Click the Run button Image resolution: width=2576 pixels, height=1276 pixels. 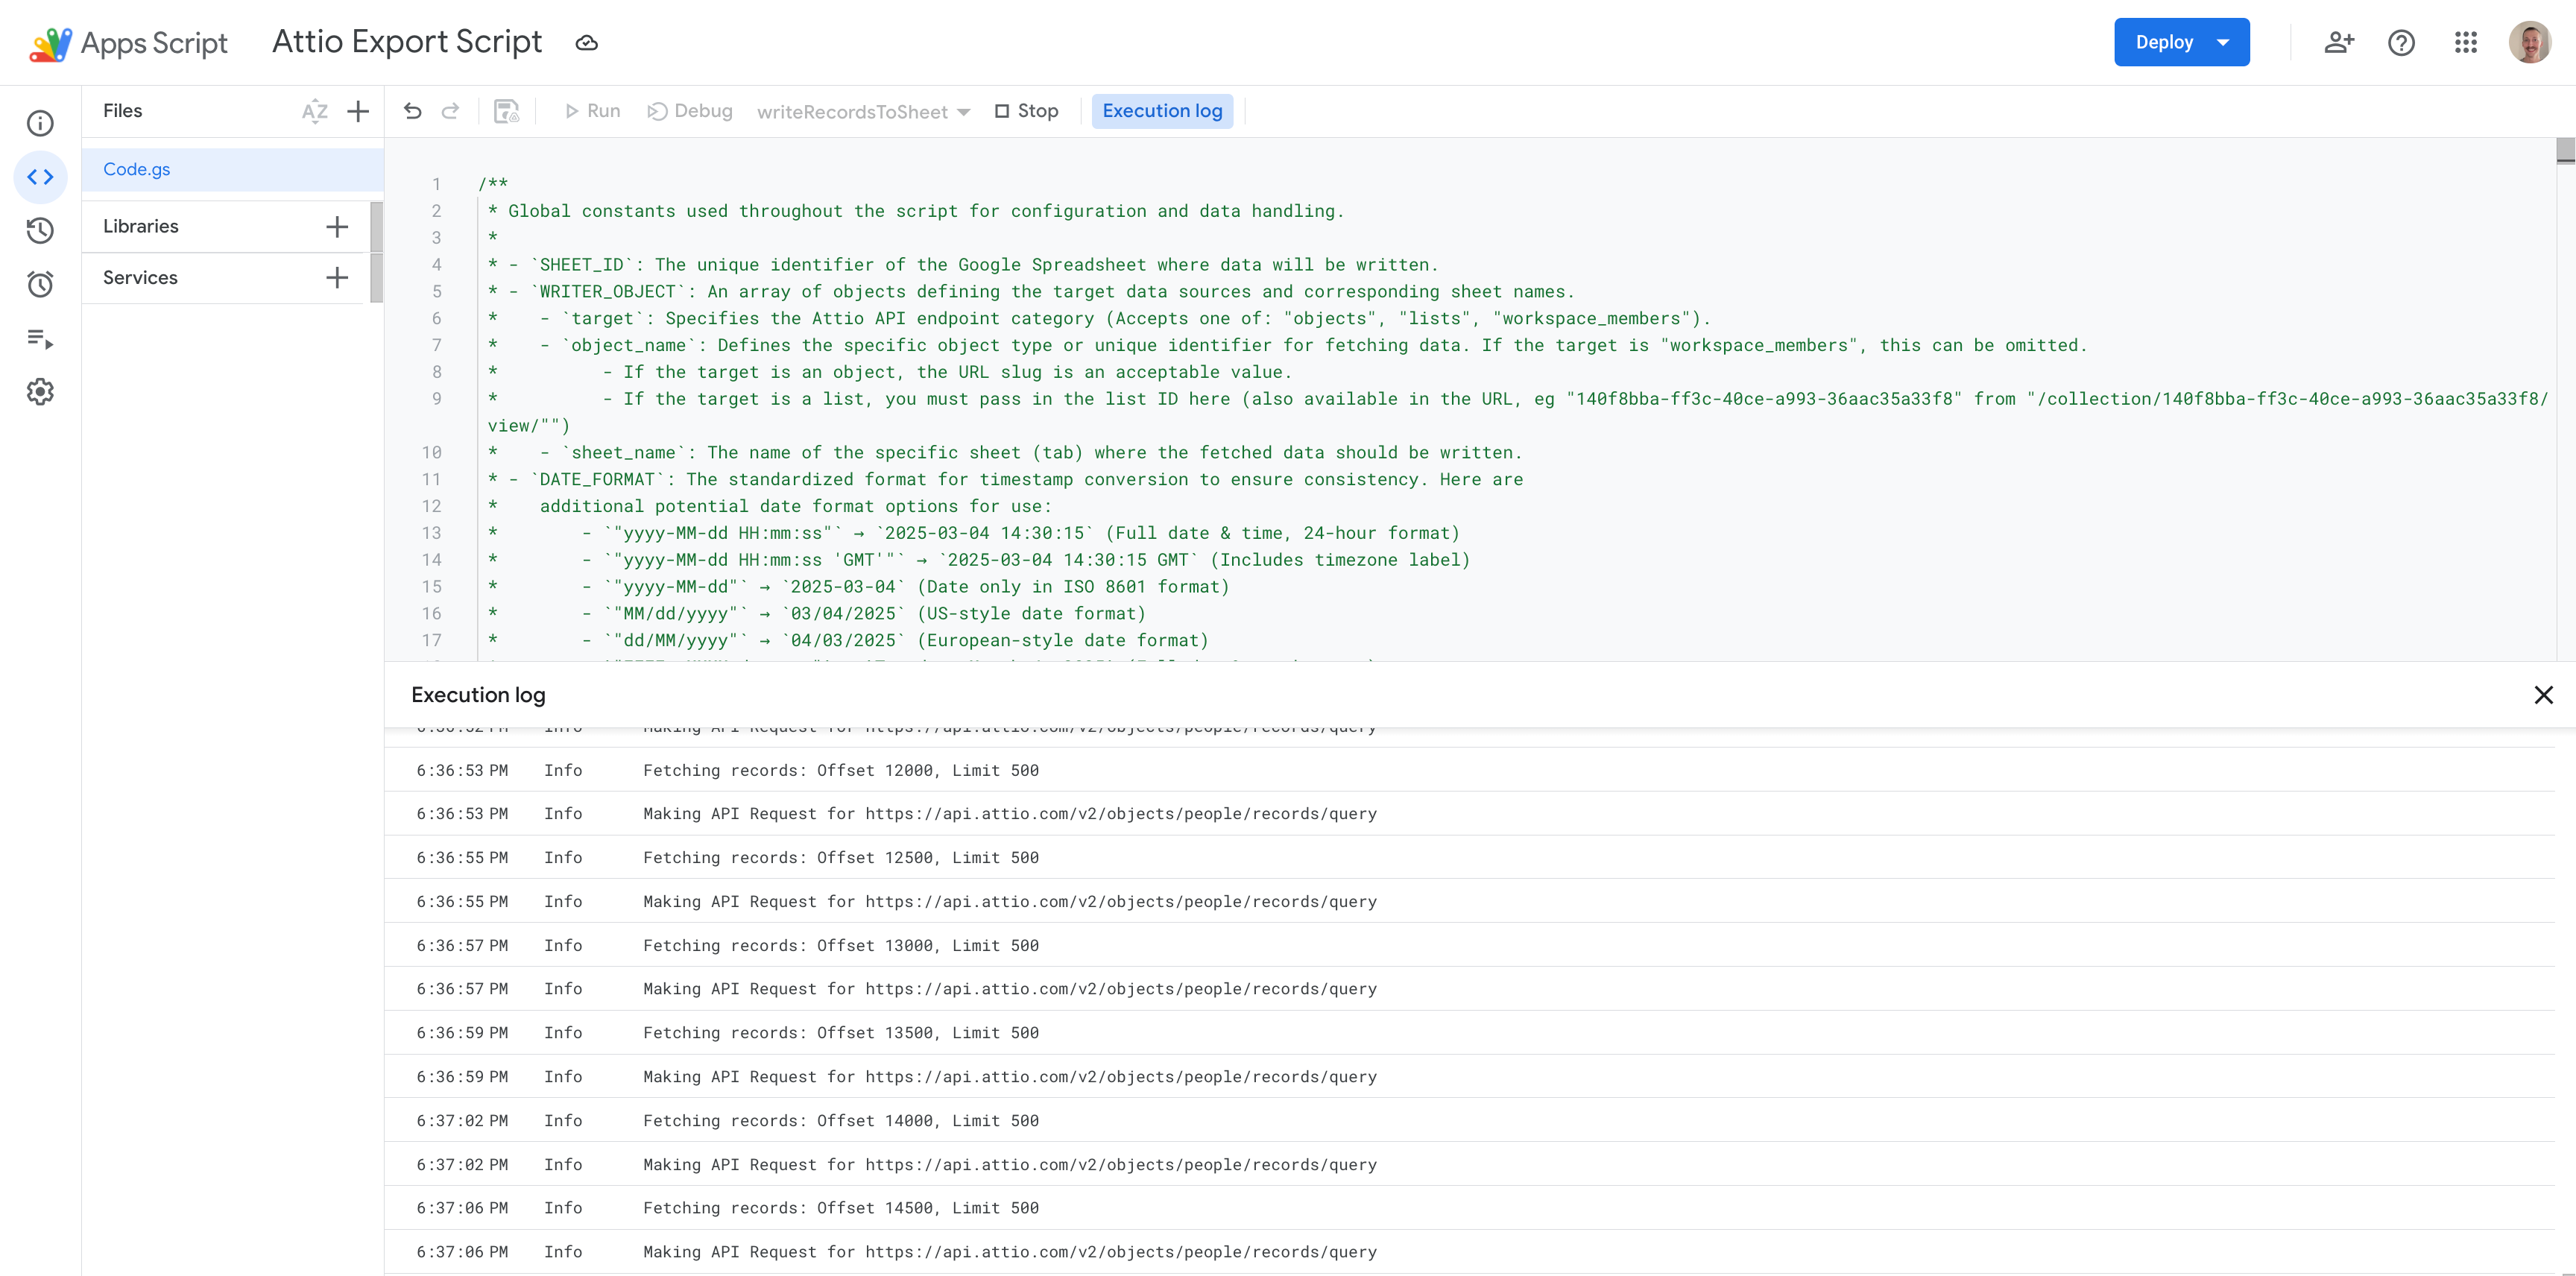(x=592, y=111)
